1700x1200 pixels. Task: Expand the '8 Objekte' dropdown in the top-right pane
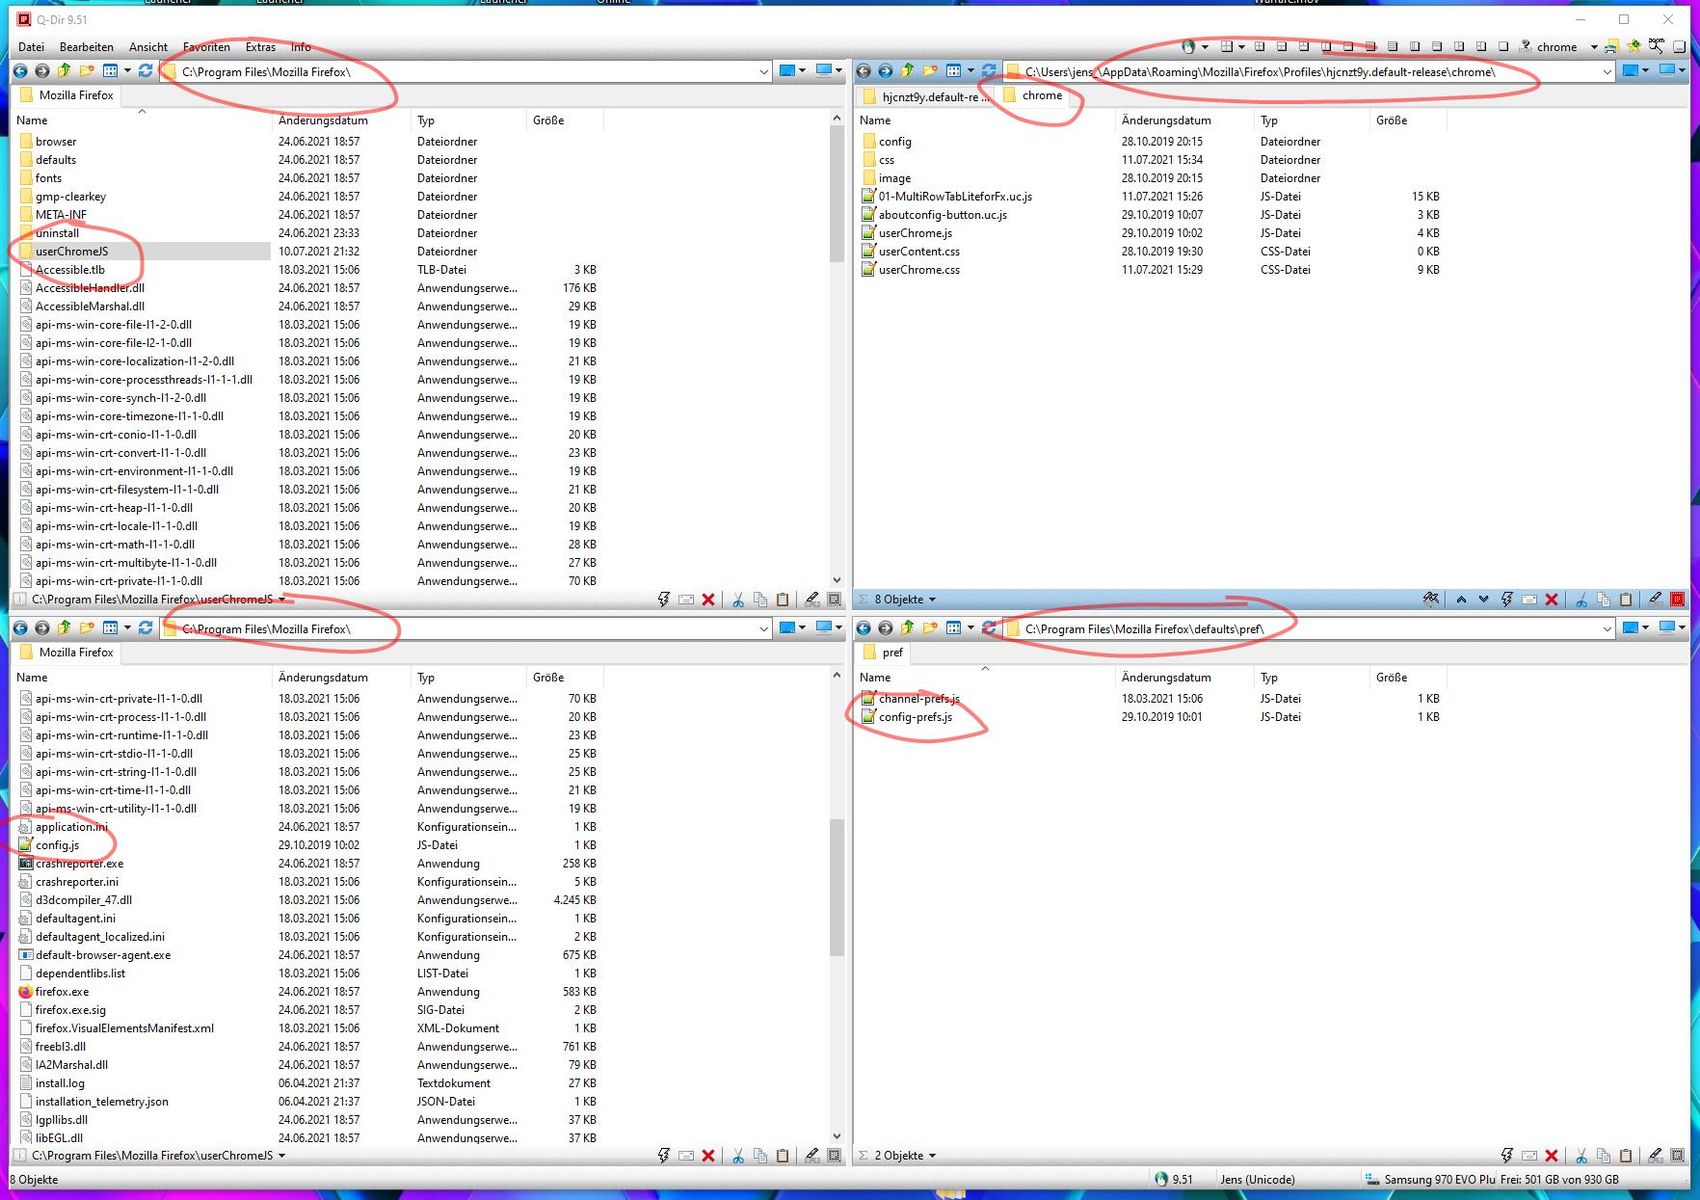(x=932, y=600)
